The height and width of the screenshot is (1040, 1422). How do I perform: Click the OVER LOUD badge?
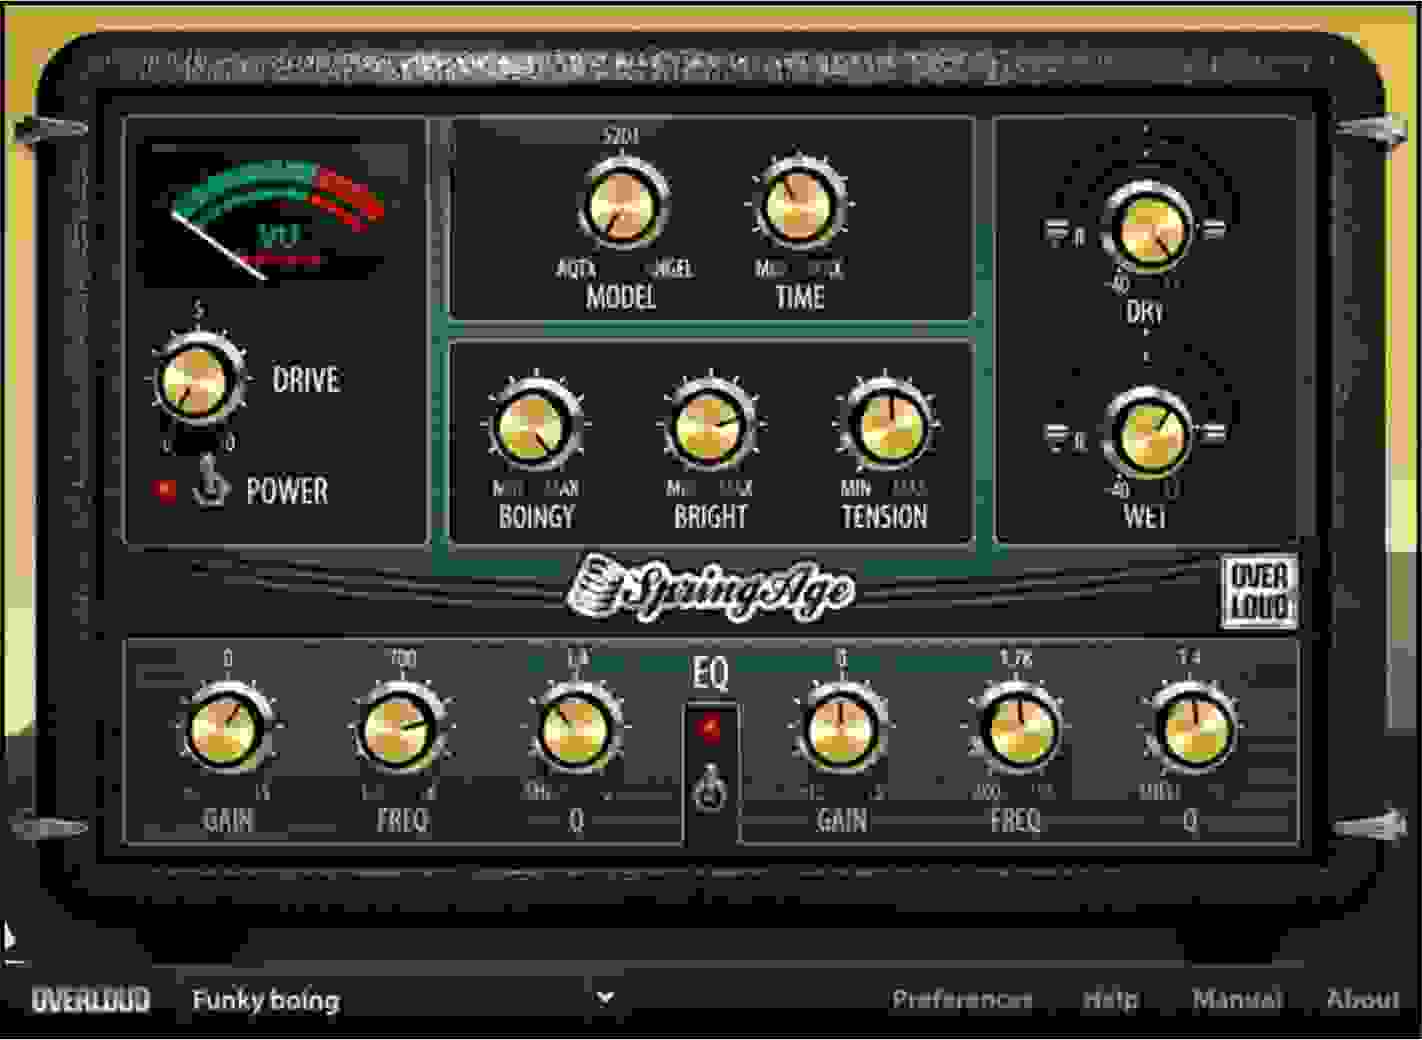[x=1258, y=590]
